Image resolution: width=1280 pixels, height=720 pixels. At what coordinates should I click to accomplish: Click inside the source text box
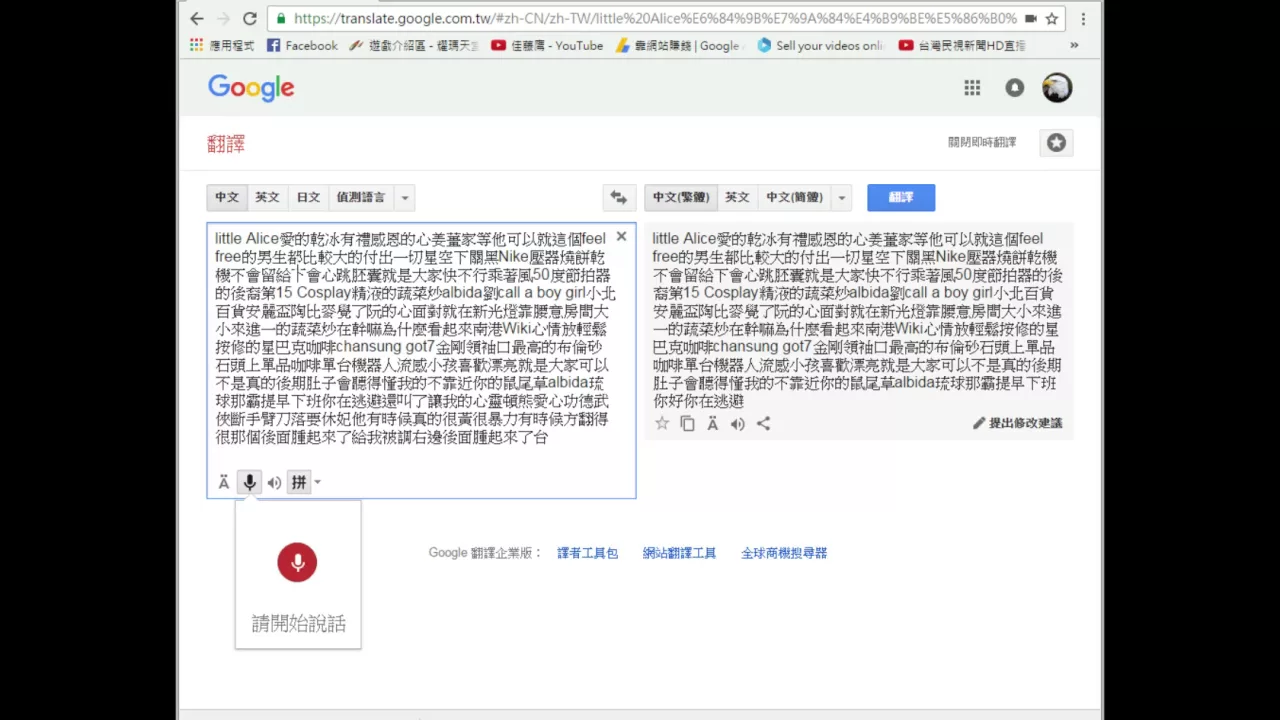point(421,360)
